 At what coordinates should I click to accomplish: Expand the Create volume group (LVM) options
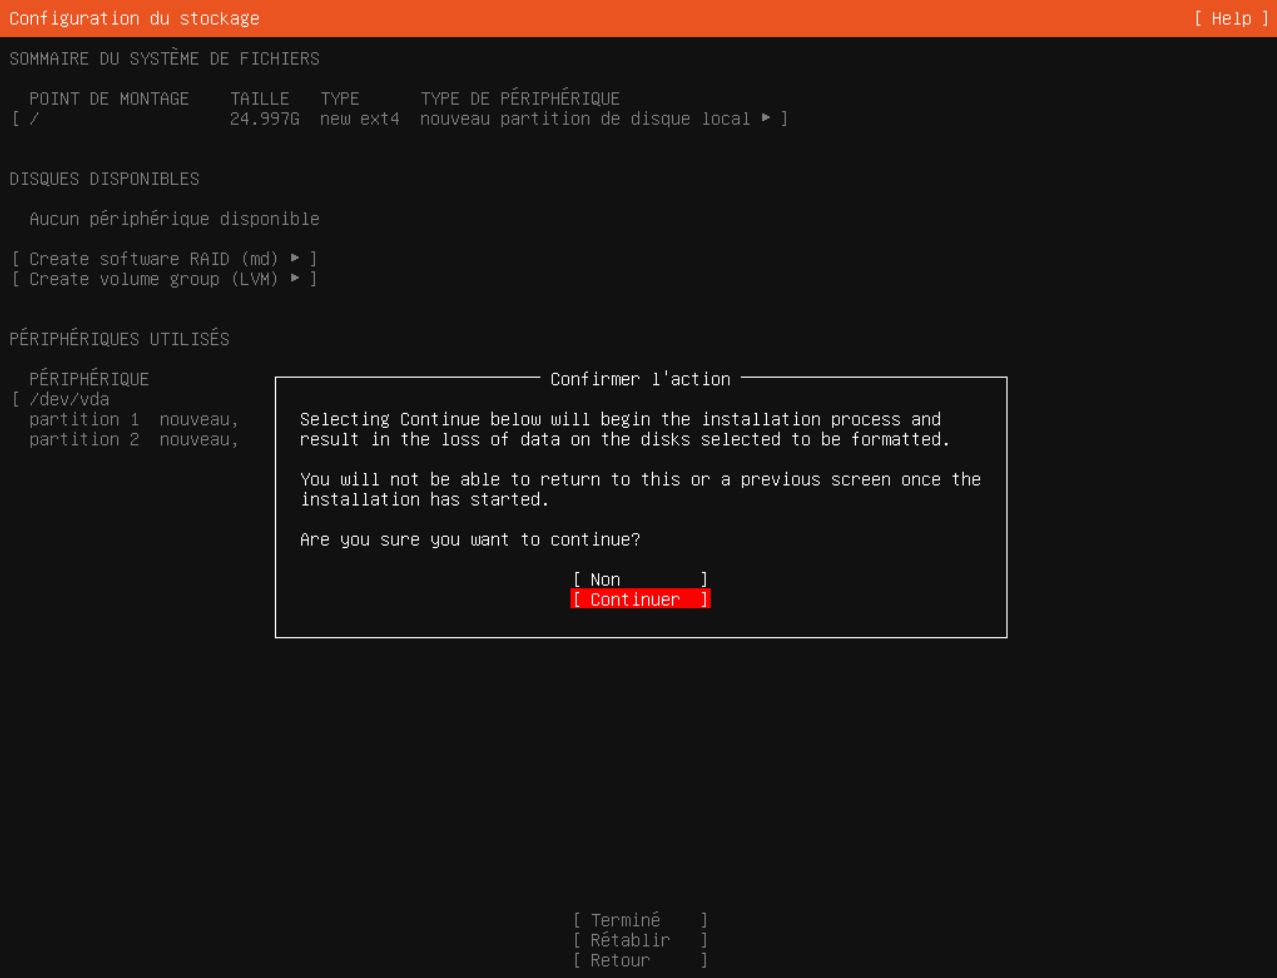(x=165, y=279)
